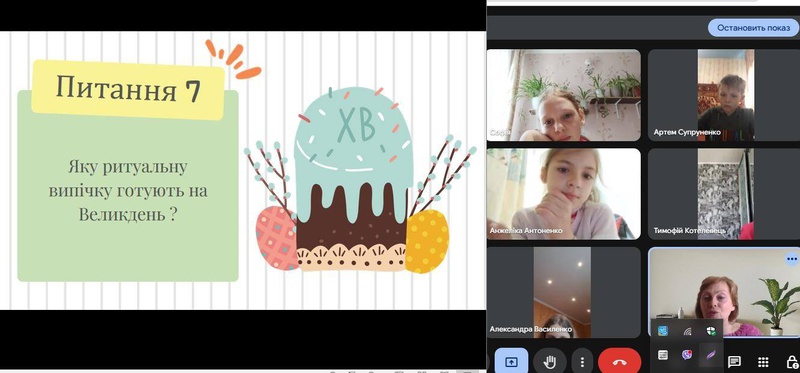Click the yellow Easter egg on slide
The height and width of the screenshot is (373, 800).
point(427,241)
